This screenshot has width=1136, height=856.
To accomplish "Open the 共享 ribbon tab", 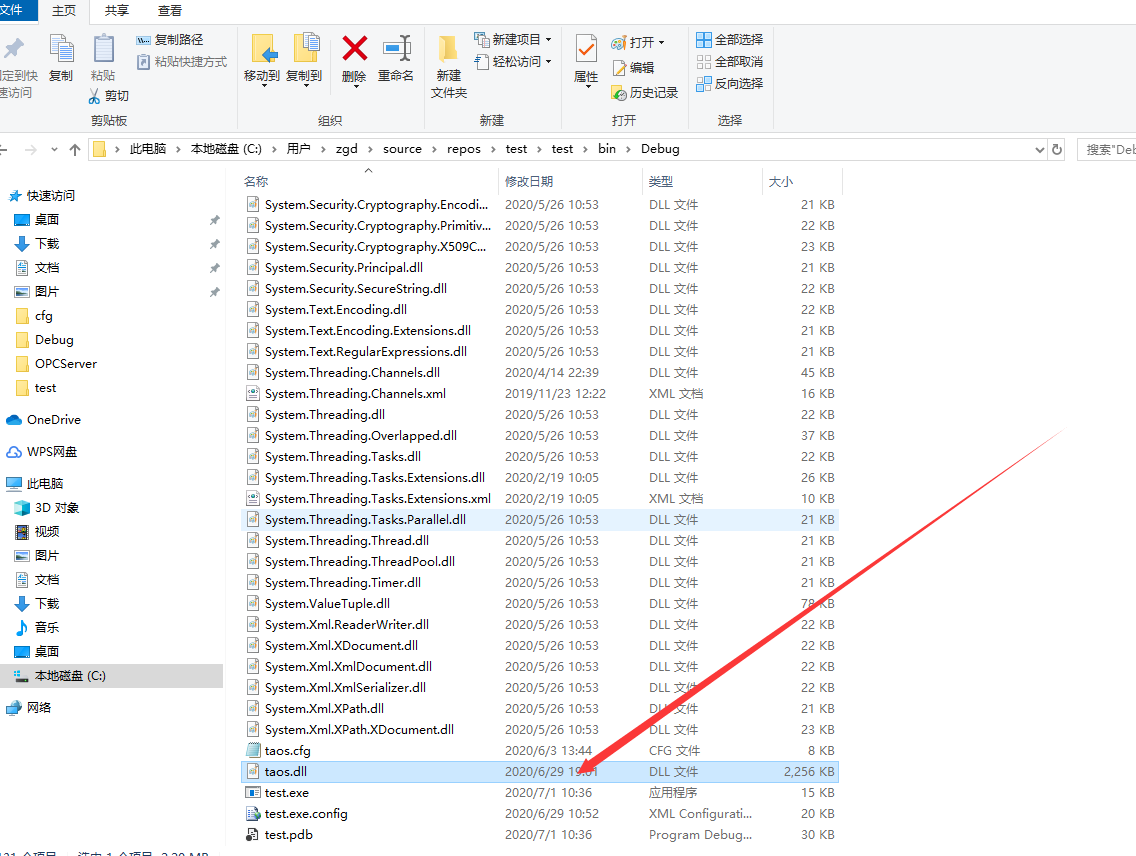I will point(115,11).
